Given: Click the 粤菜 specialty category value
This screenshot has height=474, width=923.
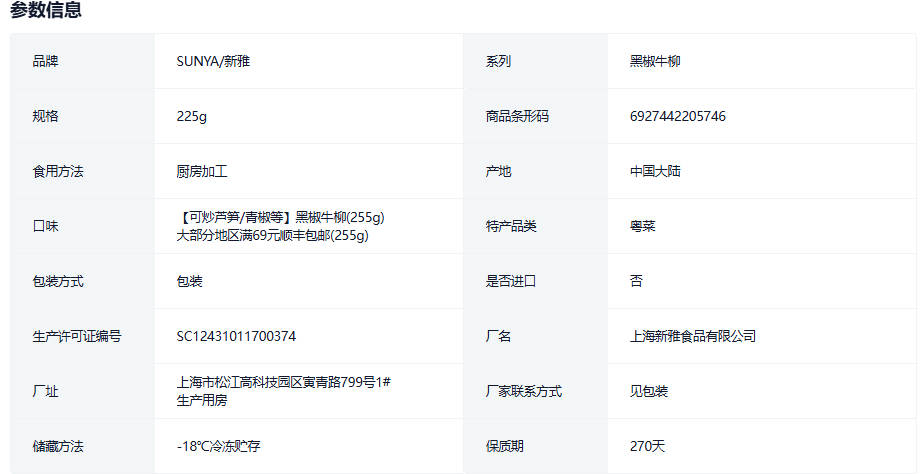Looking at the screenshot, I should click(x=642, y=226).
